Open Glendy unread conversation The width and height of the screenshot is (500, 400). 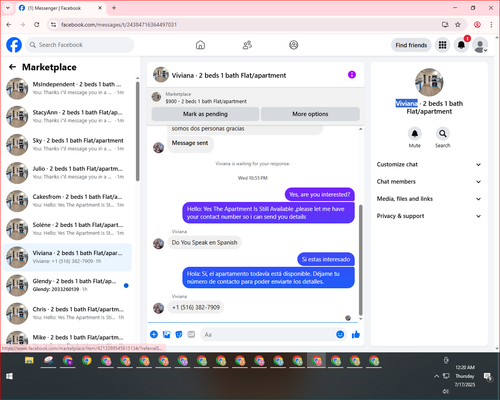(x=67, y=285)
